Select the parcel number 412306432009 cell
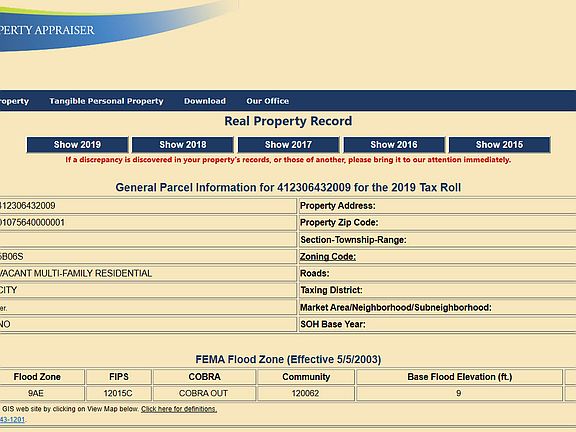This screenshot has width=576, height=432. click(148, 206)
